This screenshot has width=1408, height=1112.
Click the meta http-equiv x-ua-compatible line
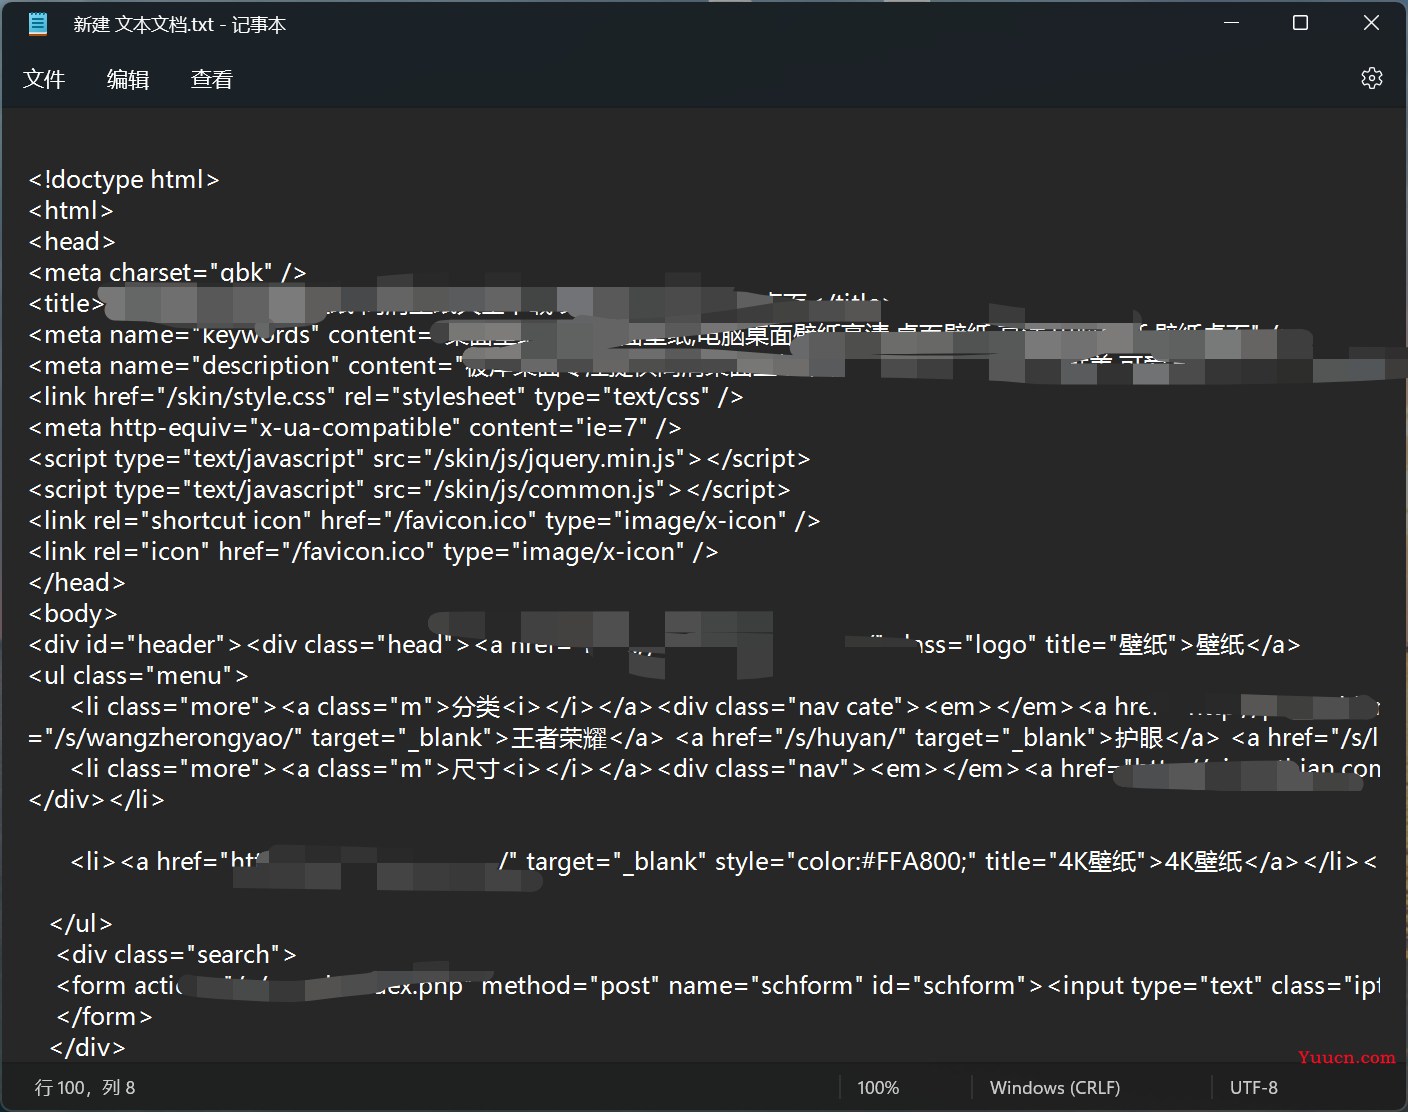coord(355,427)
